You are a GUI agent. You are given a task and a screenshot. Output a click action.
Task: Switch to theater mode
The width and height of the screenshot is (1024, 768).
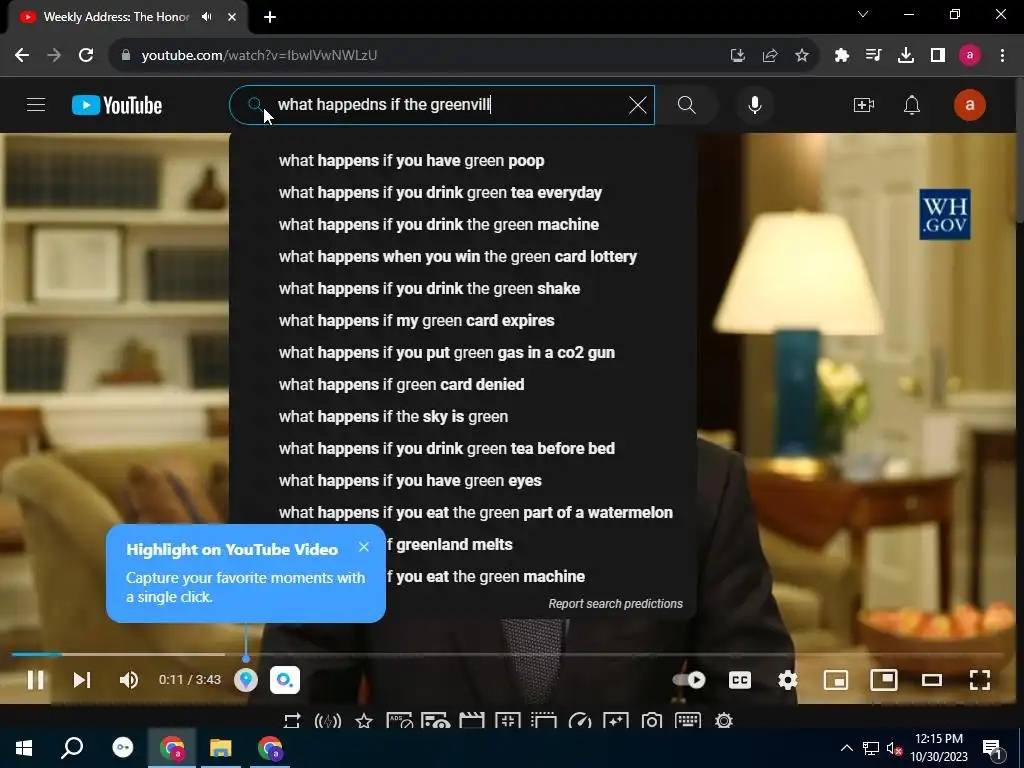coord(932,680)
